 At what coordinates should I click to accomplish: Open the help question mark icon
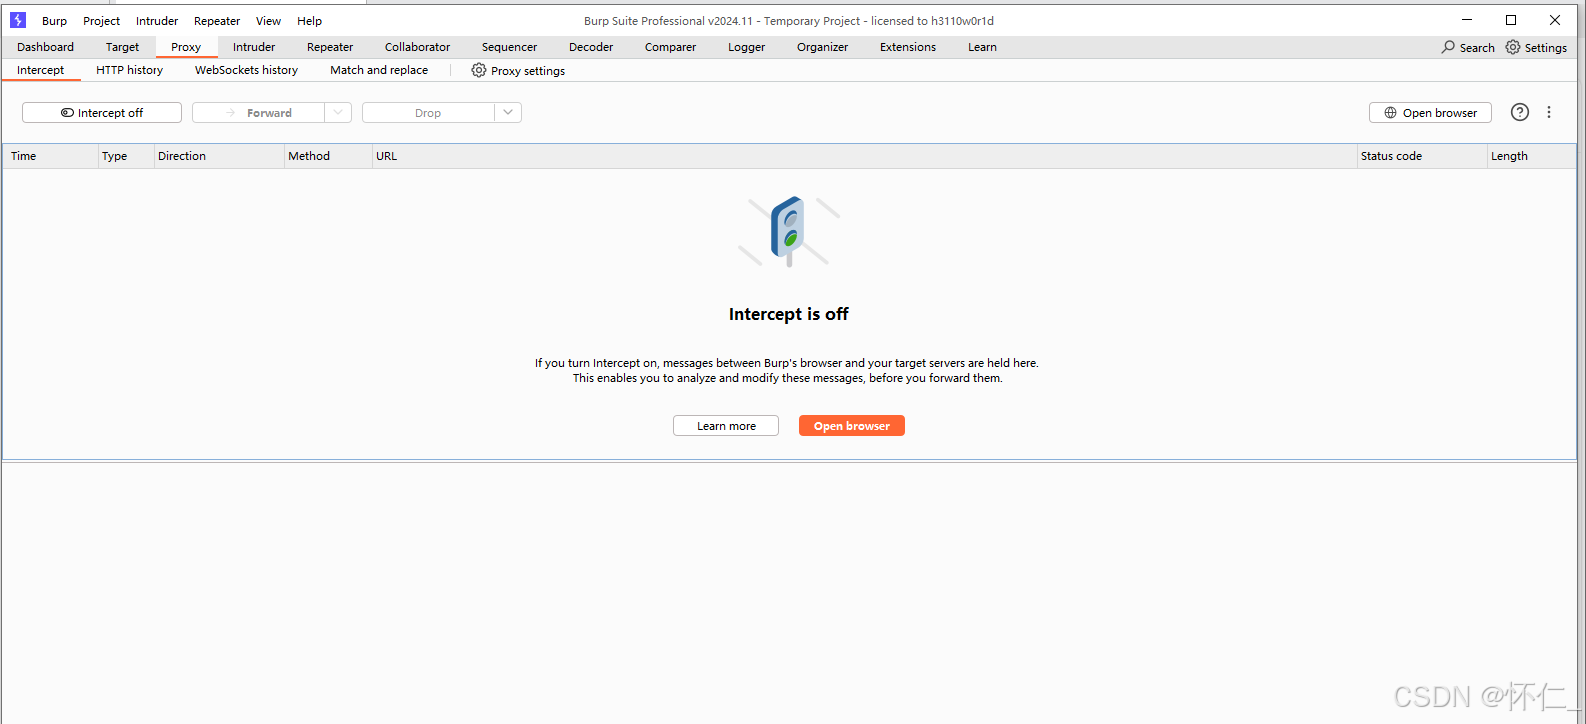[x=1520, y=112]
